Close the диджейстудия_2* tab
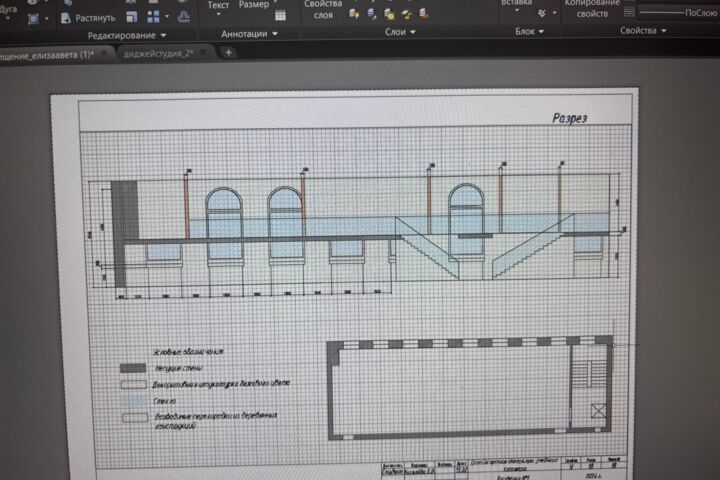The height and width of the screenshot is (480, 720). point(202,52)
